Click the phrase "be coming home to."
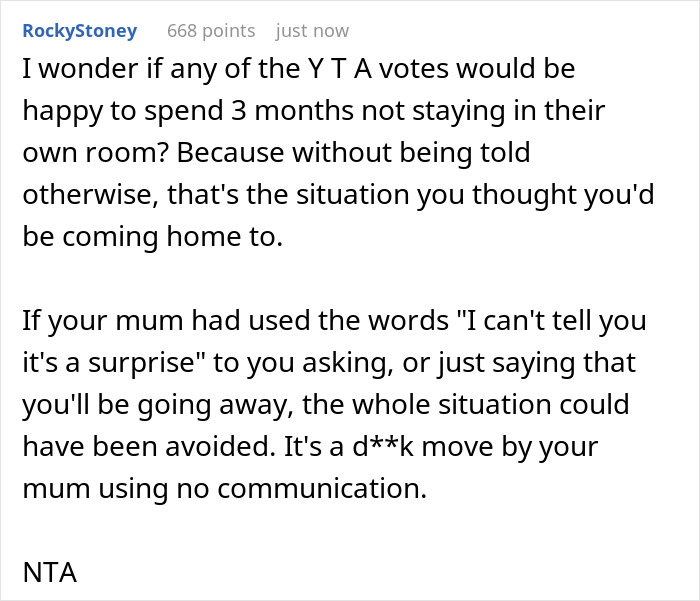Image resolution: width=700 pixels, height=601 pixels. click(x=133, y=236)
